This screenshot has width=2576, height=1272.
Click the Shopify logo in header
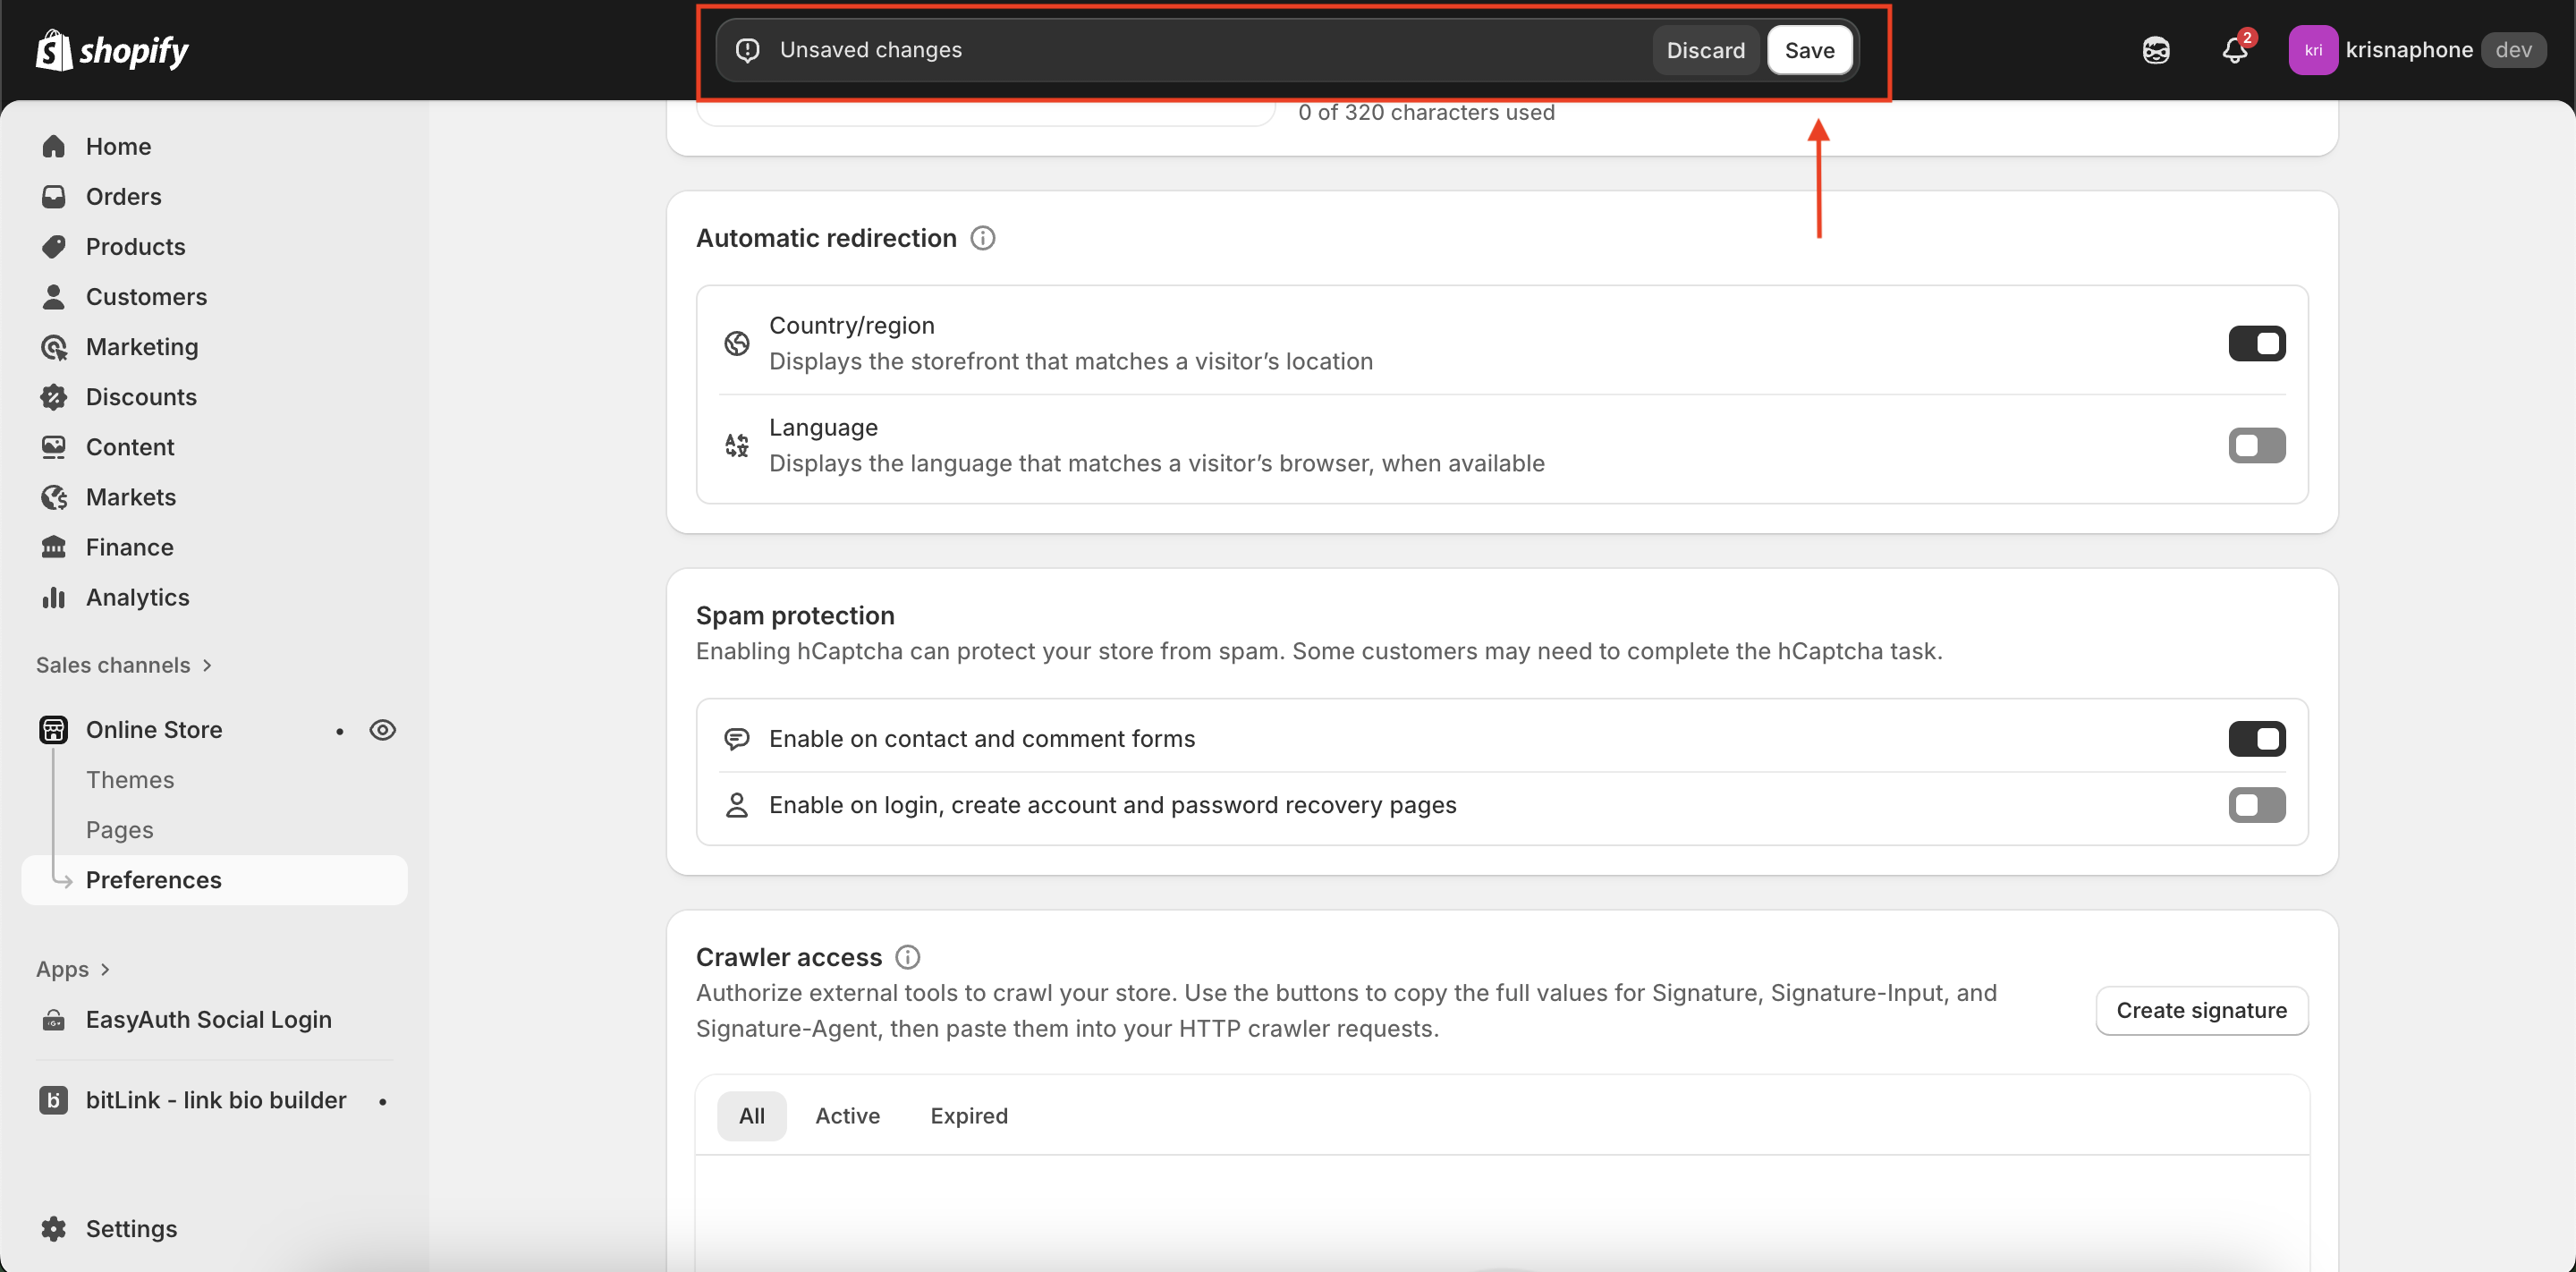click(x=112, y=50)
